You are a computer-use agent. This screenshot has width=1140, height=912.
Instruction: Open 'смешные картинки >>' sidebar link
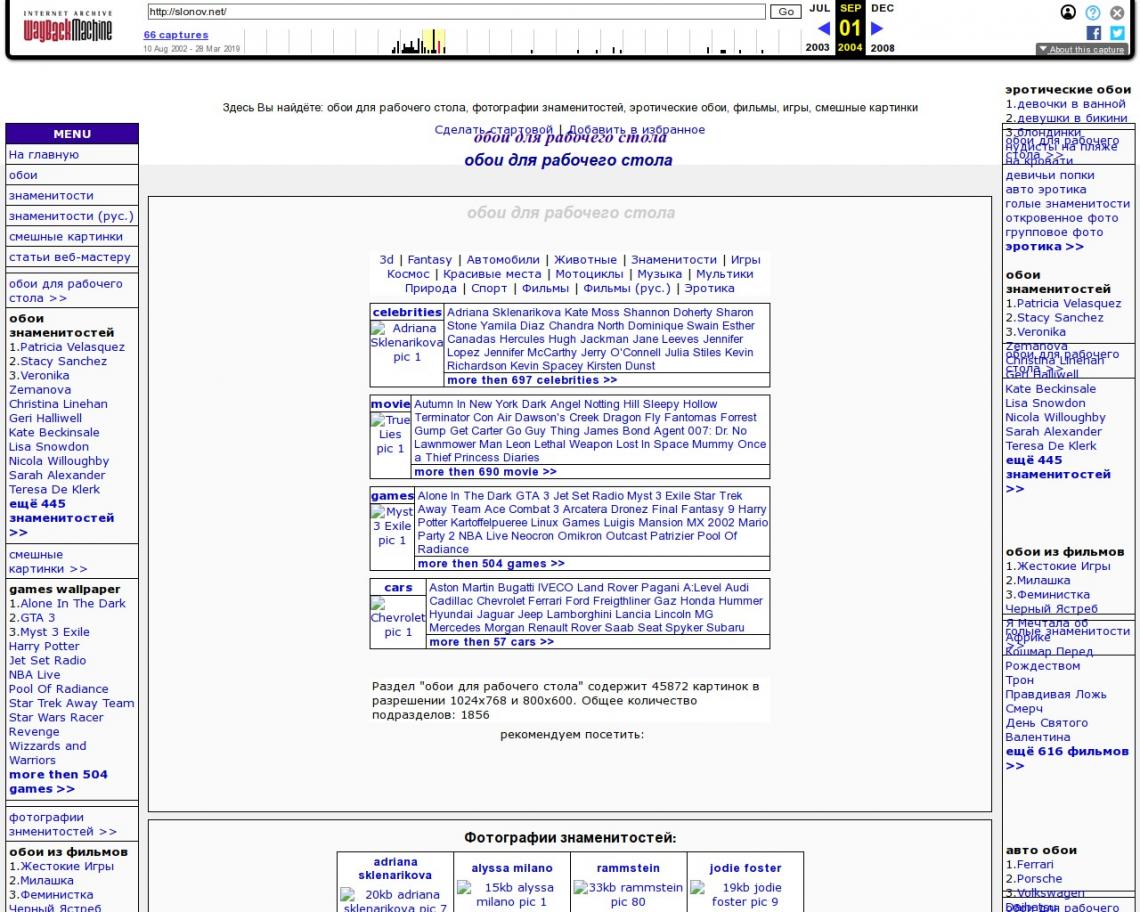click(x=48, y=561)
